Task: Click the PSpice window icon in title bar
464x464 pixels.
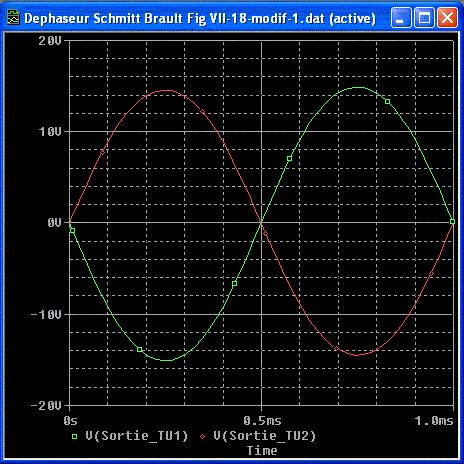Action: tap(13, 17)
